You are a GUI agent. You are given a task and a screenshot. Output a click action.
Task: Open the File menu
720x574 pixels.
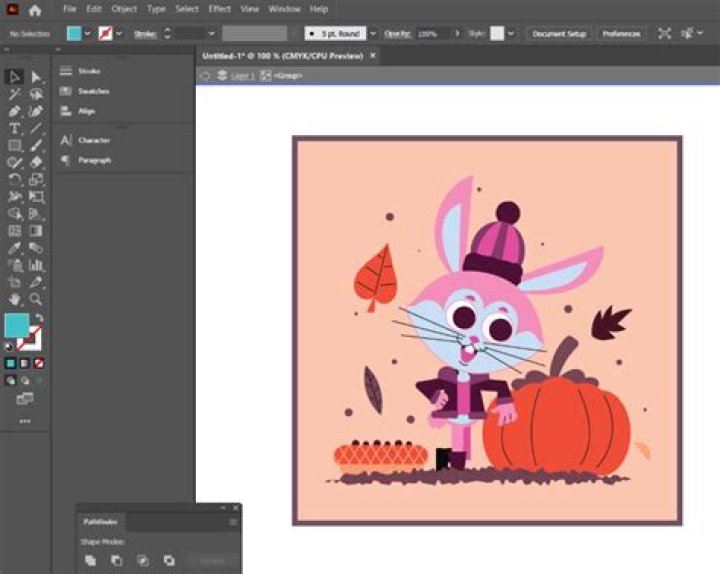(70, 9)
